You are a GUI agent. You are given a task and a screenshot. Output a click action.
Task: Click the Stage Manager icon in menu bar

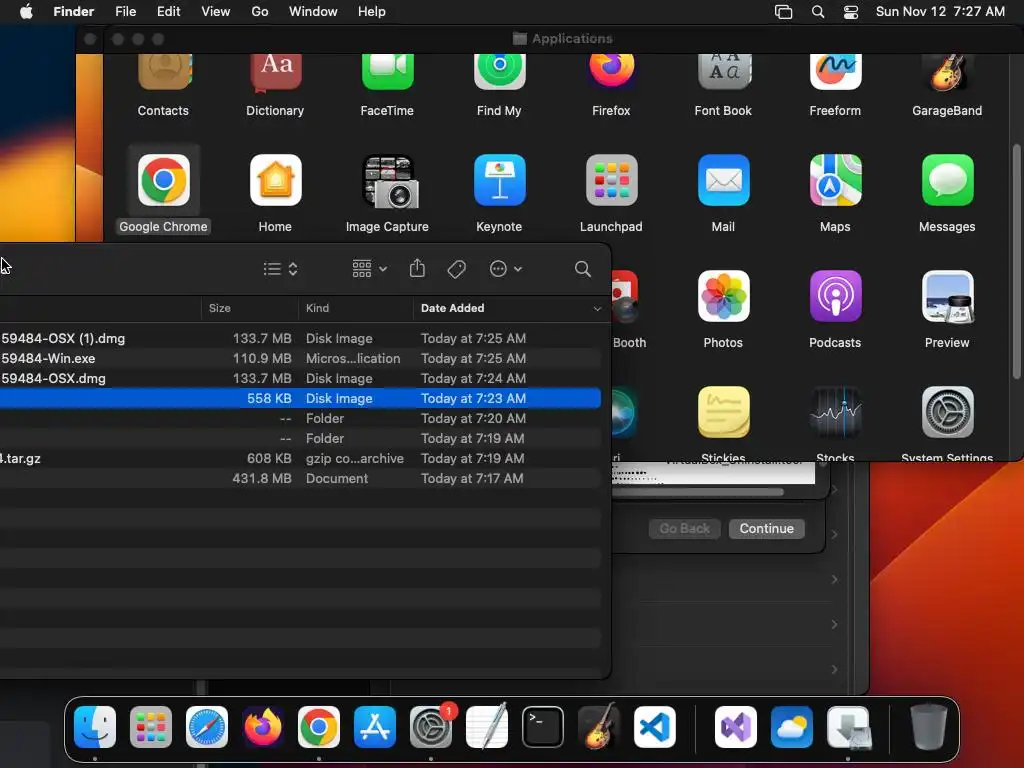point(783,12)
